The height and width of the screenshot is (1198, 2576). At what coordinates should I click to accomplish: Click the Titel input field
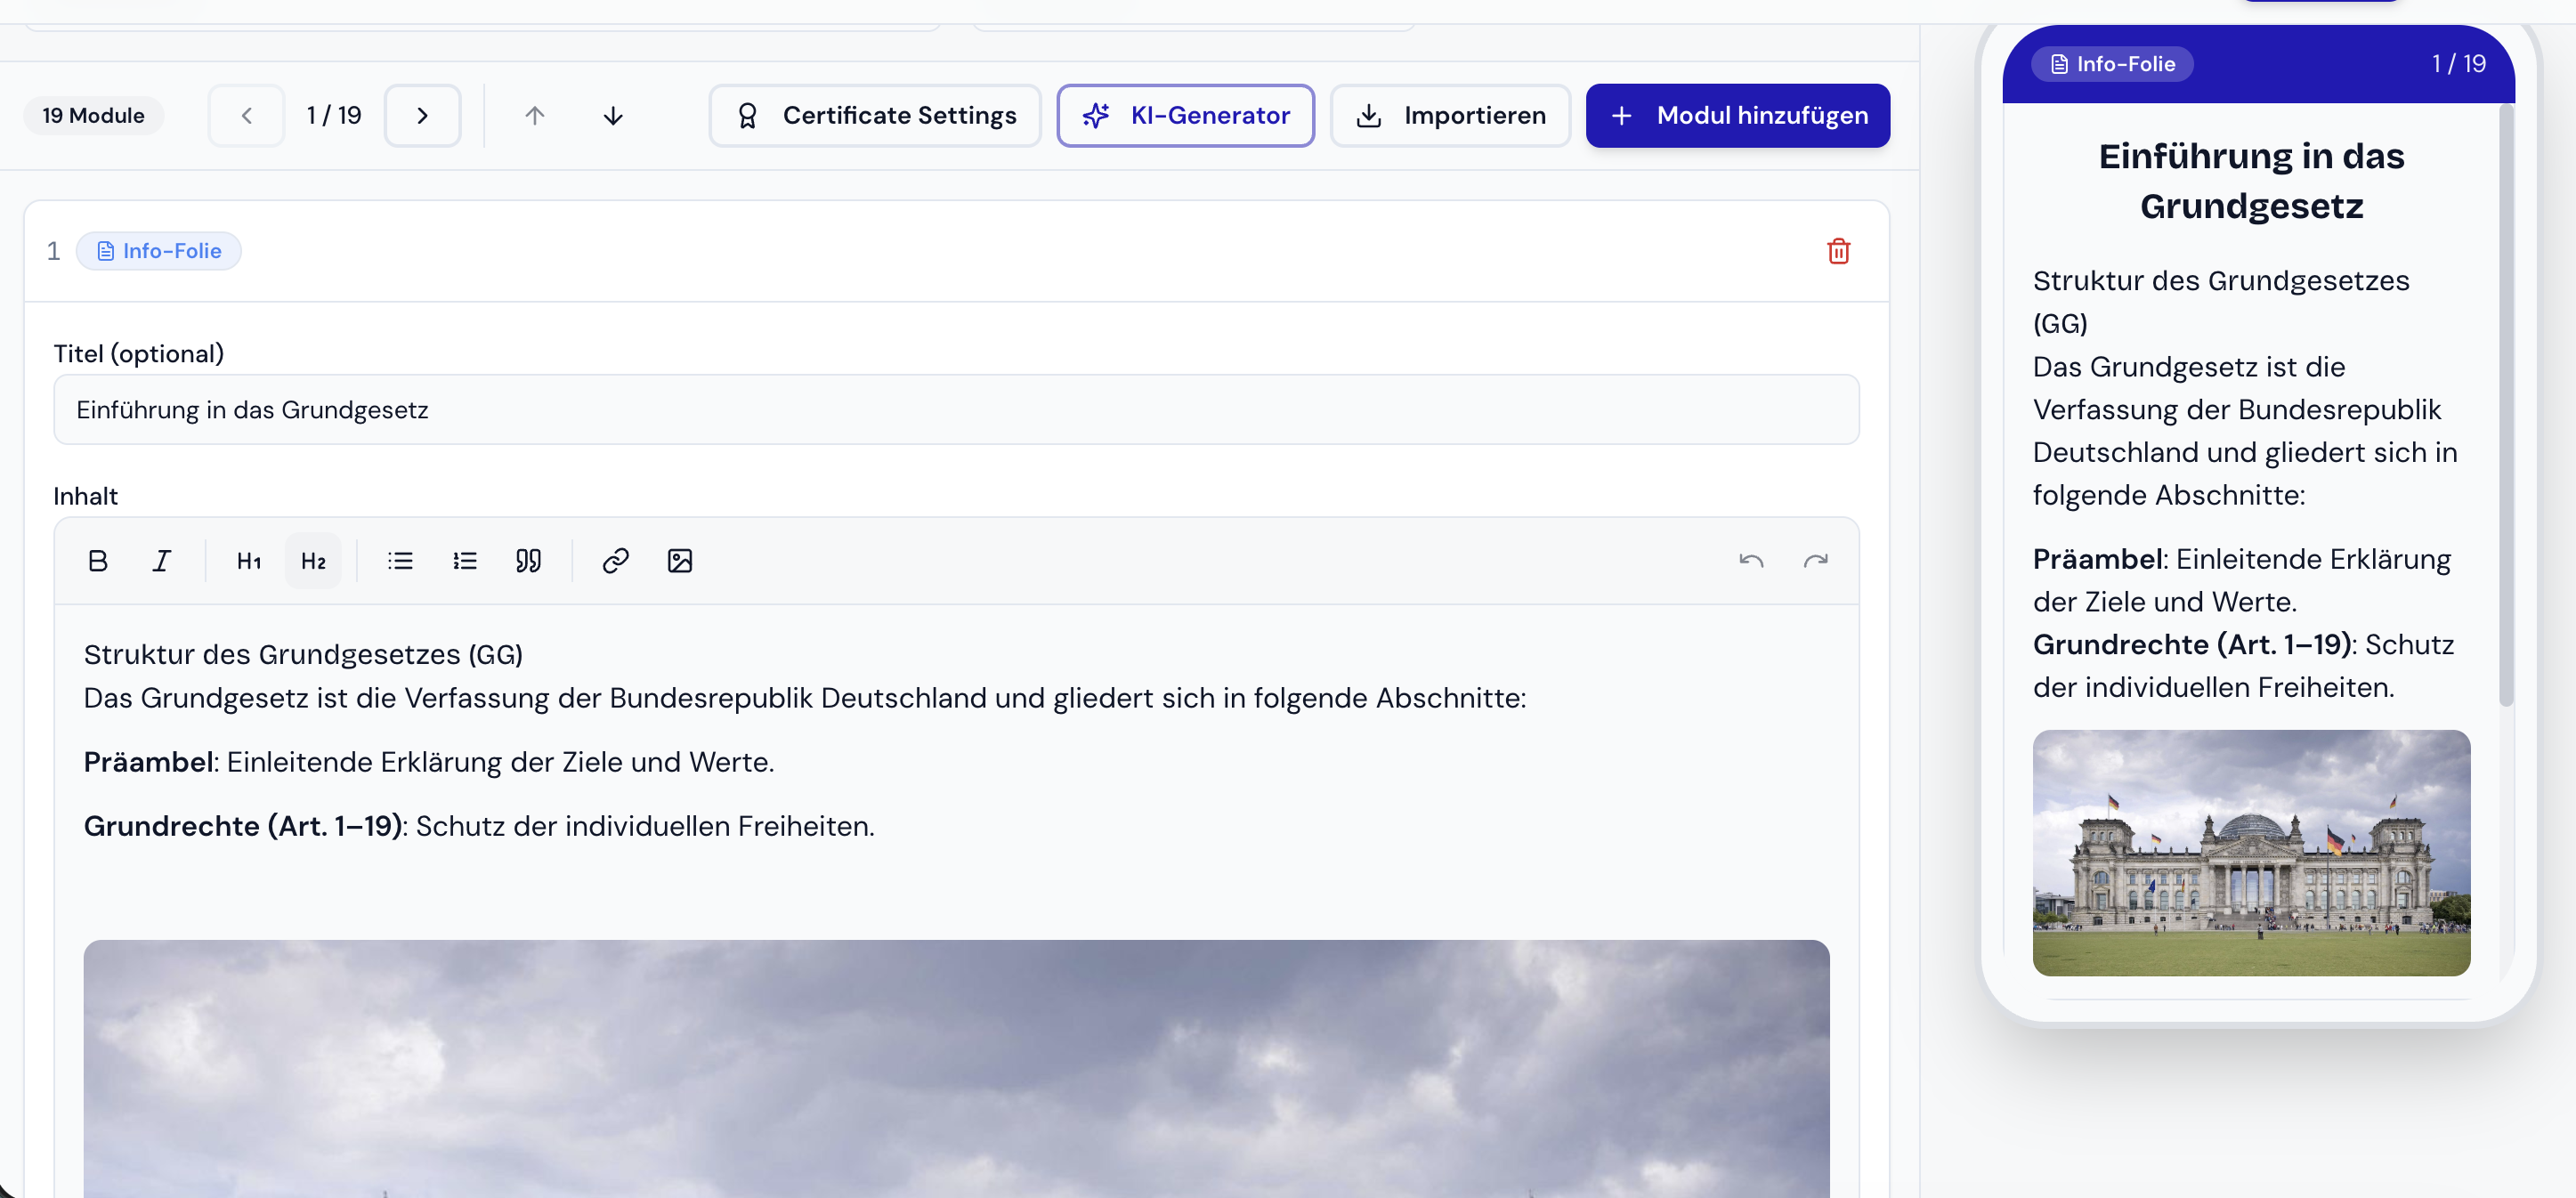point(956,409)
